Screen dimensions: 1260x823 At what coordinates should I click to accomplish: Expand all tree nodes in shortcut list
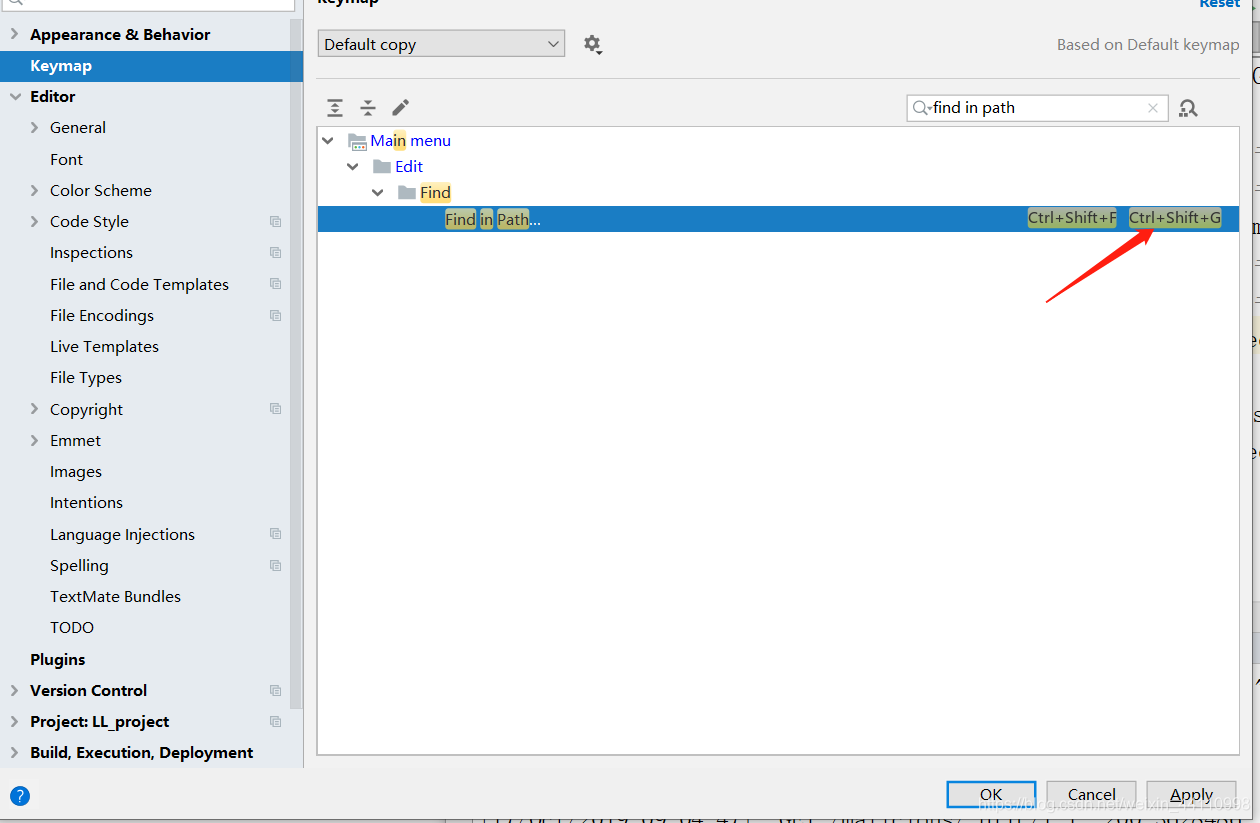(x=335, y=107)
